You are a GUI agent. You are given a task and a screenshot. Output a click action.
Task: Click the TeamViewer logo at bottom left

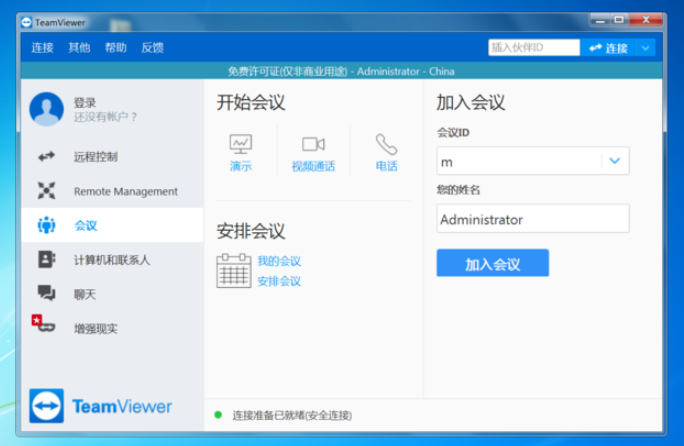click(x=47, y=406)
